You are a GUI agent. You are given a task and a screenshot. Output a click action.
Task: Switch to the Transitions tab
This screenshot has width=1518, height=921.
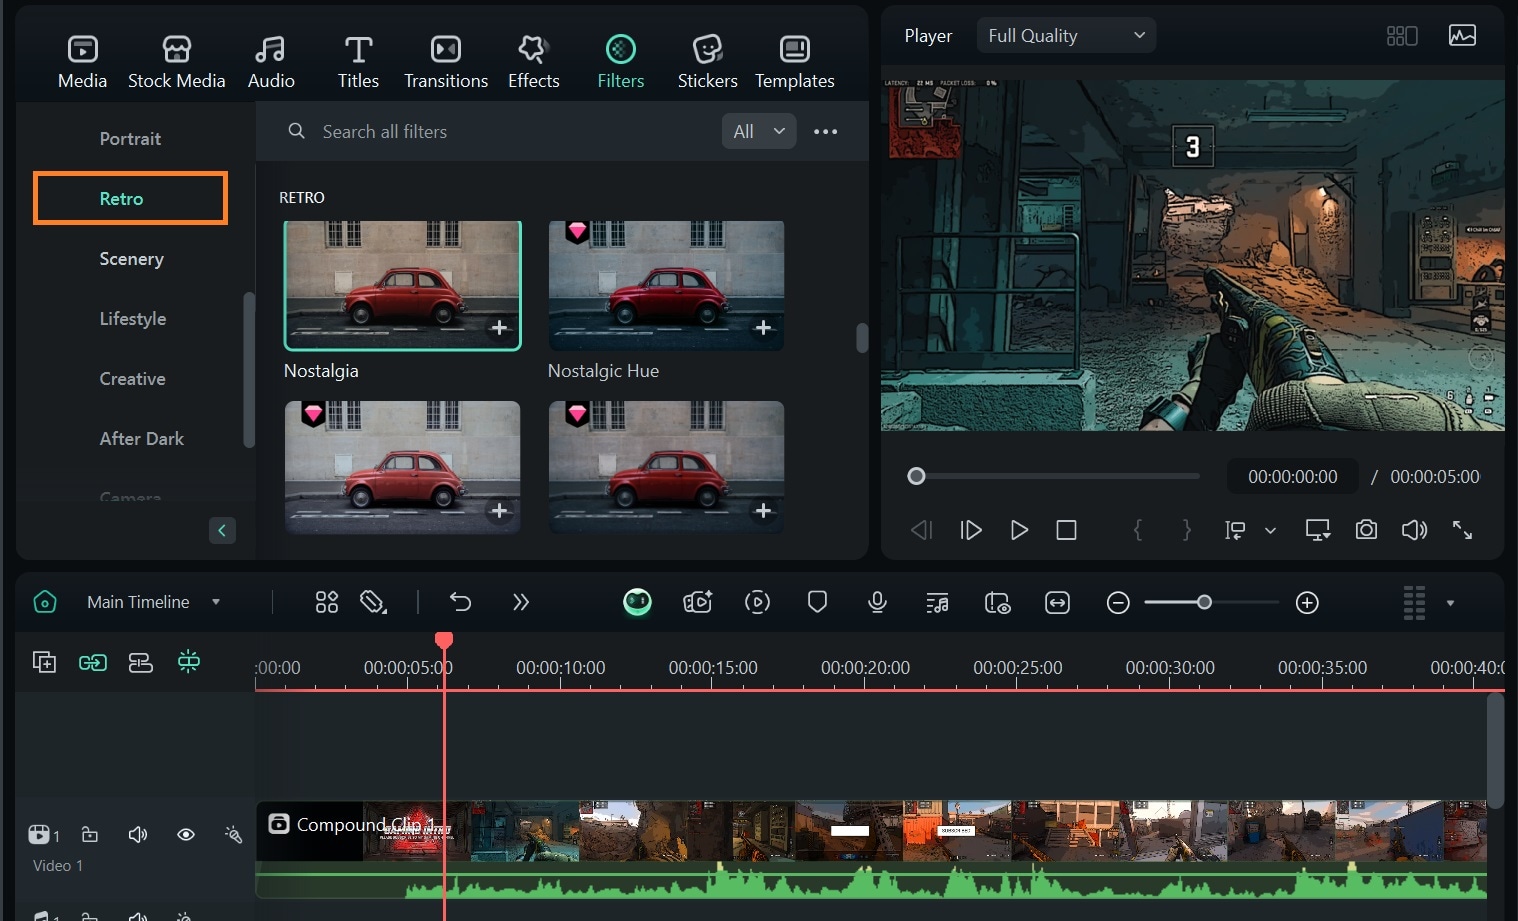point(446,61)
